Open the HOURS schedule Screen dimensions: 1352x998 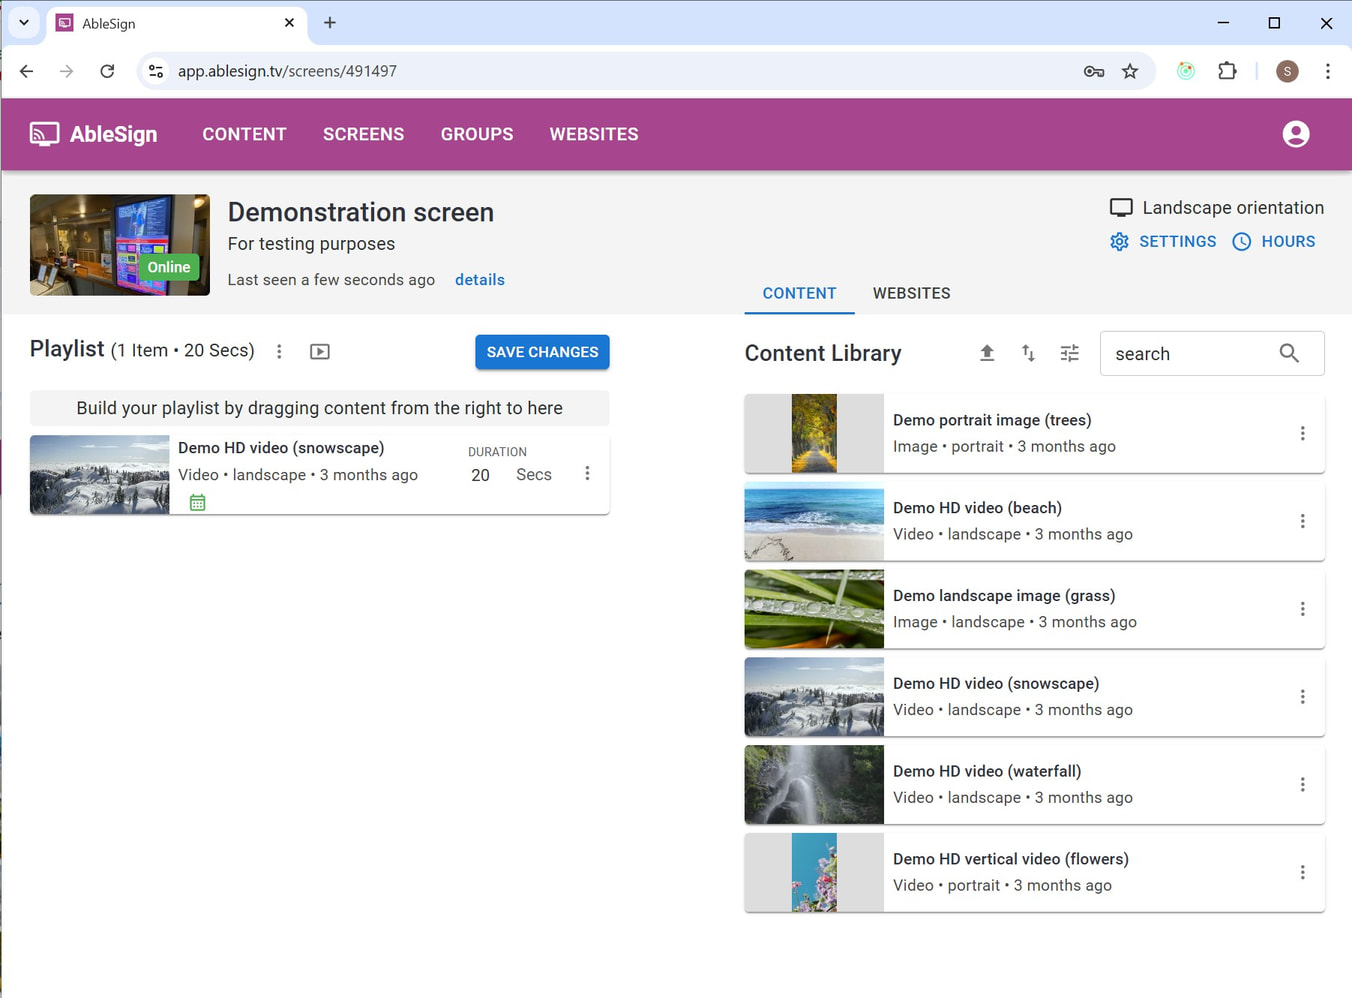pyautogui.click(x=1274, y=242)
